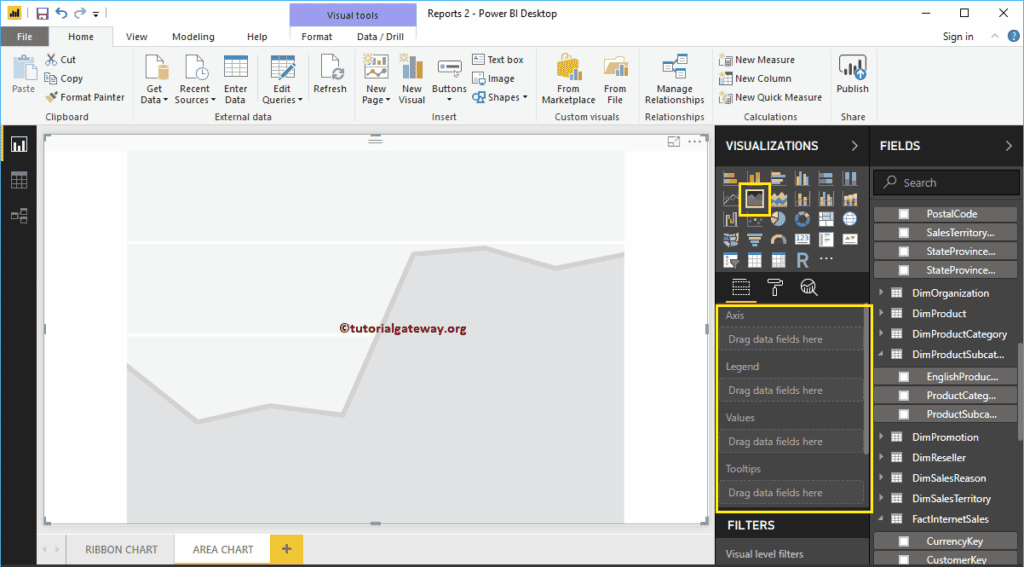Collapse the Visualizations pane chevron

coord(854,146)
